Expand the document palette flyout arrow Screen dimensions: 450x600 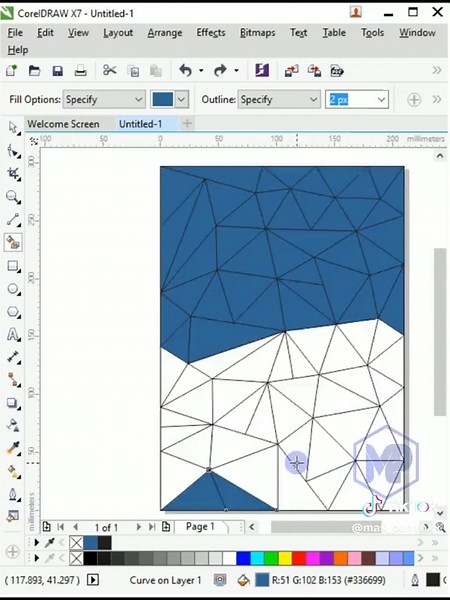pyautogui.click(x=37, y=542)
